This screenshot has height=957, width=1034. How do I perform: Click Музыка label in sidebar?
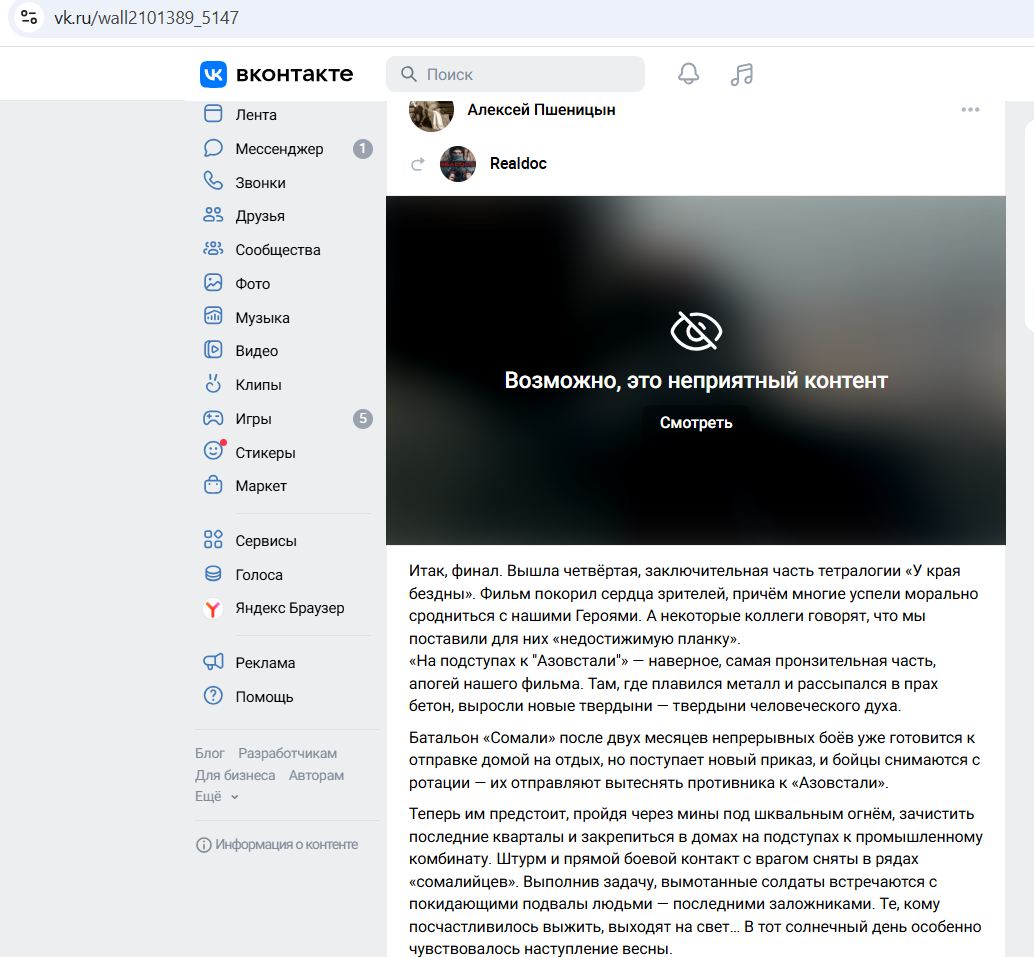tap(262, 318)
